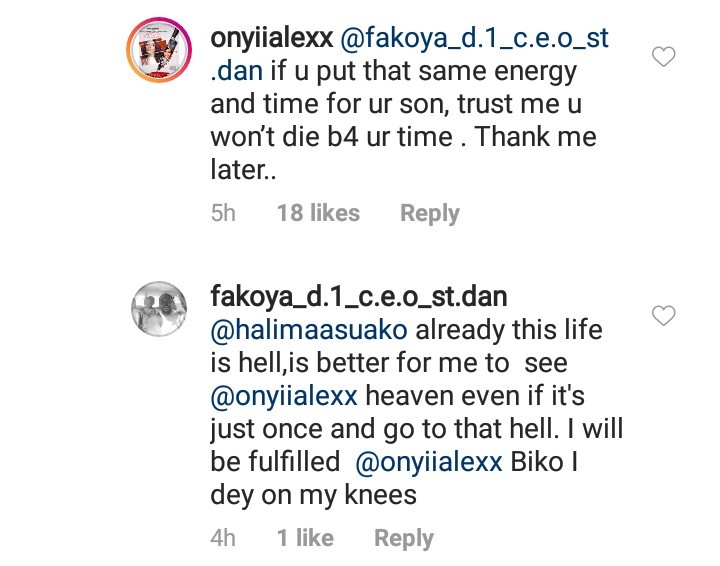Open the bold fakoya_d.1_c.e.o_st.dan username on the second comment
Image resolution: width=720 pixels, height=566 pixels.
click(360, 296)
